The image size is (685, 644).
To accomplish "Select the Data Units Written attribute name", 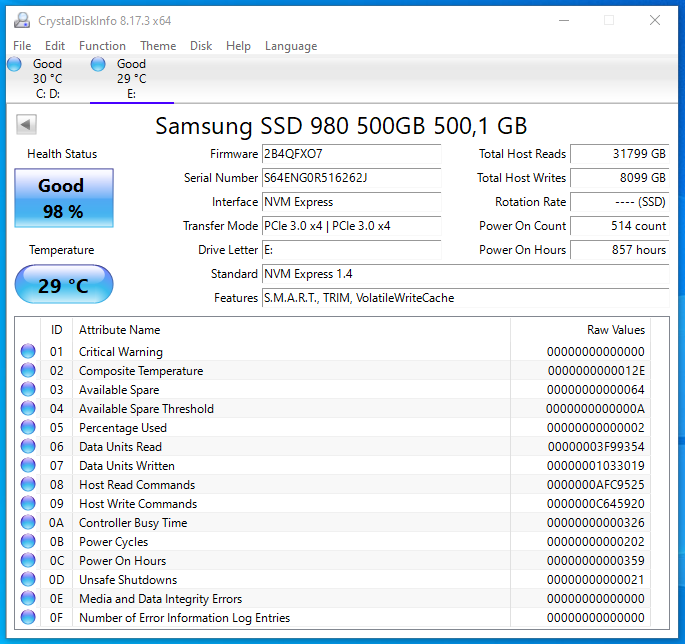I will coord(127,466).
